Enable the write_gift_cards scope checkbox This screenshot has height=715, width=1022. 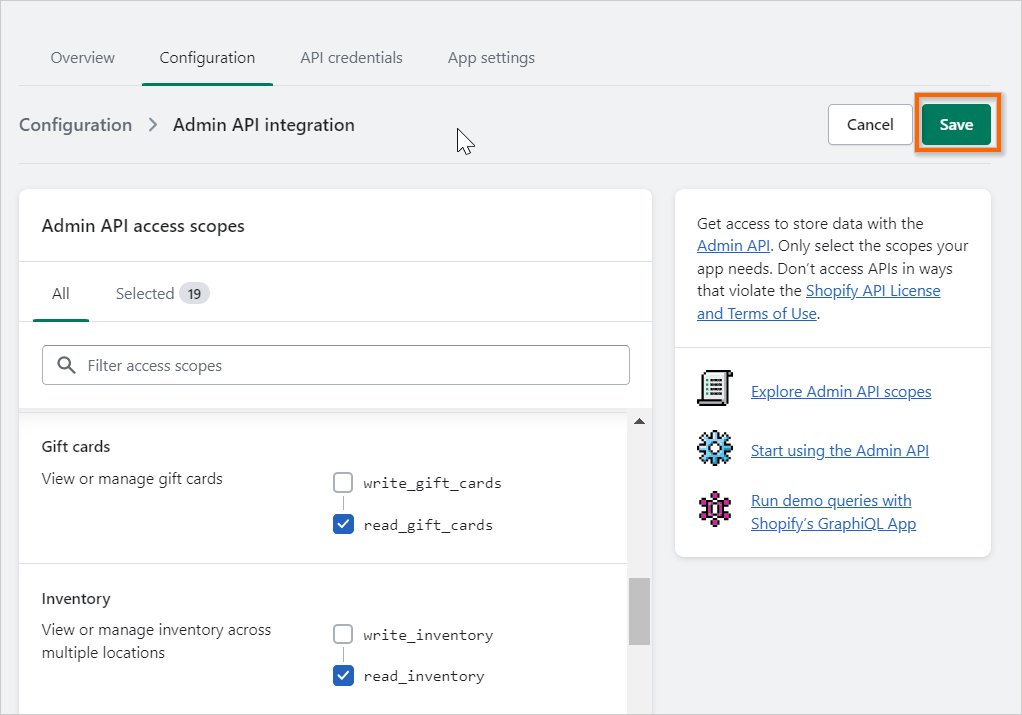pos(343,482)
